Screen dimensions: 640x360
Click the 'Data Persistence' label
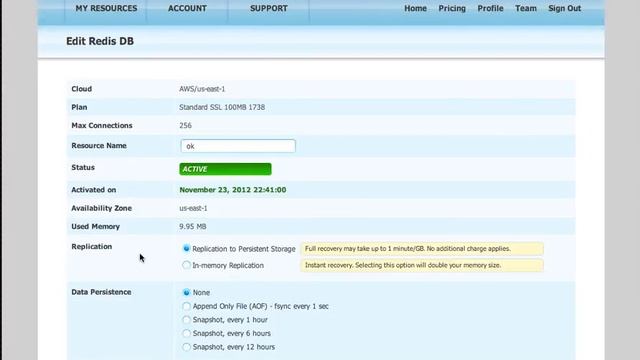(101, 292)
